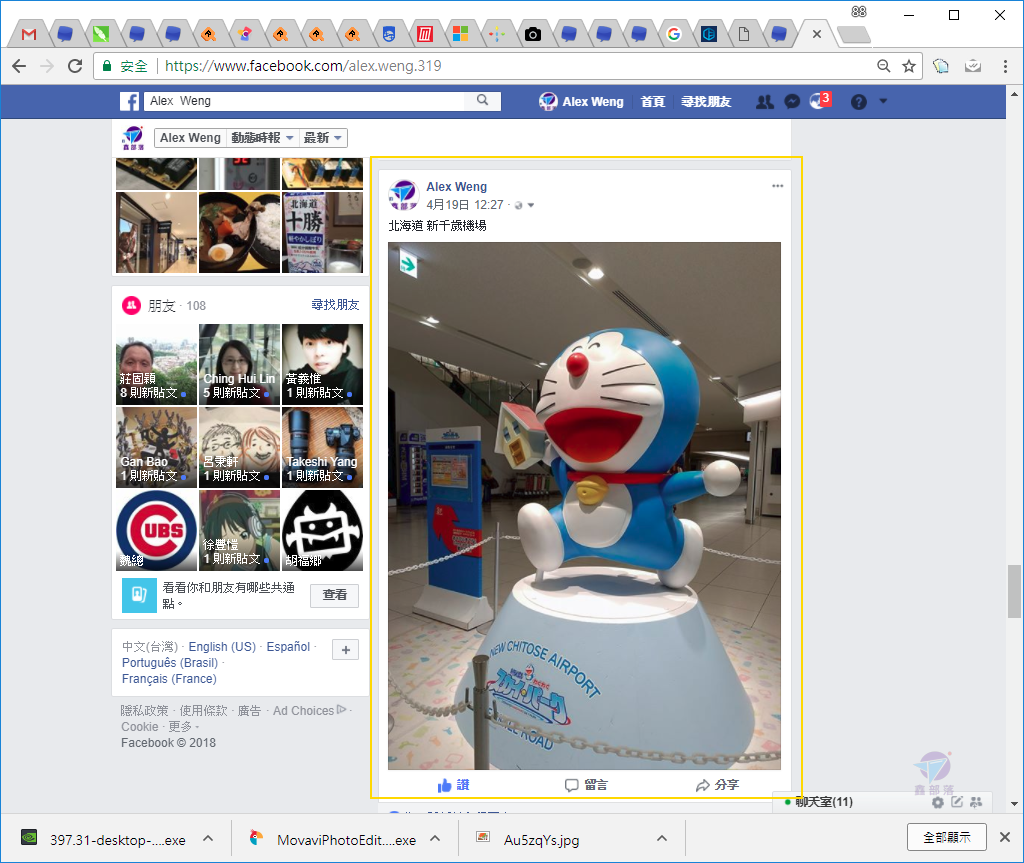Click the blue card icon beside common-things prompt
This screenshot has width=1024, height=863.
[139, 594]
